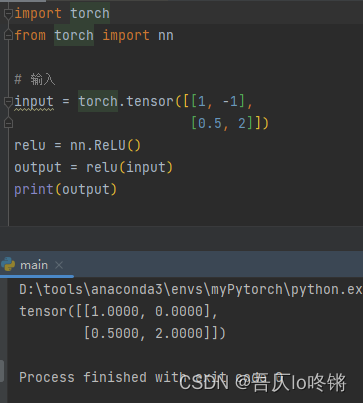
Task: Collapse the fold marker at 'input = torch.tensor'
Action: tap(8, 101)
